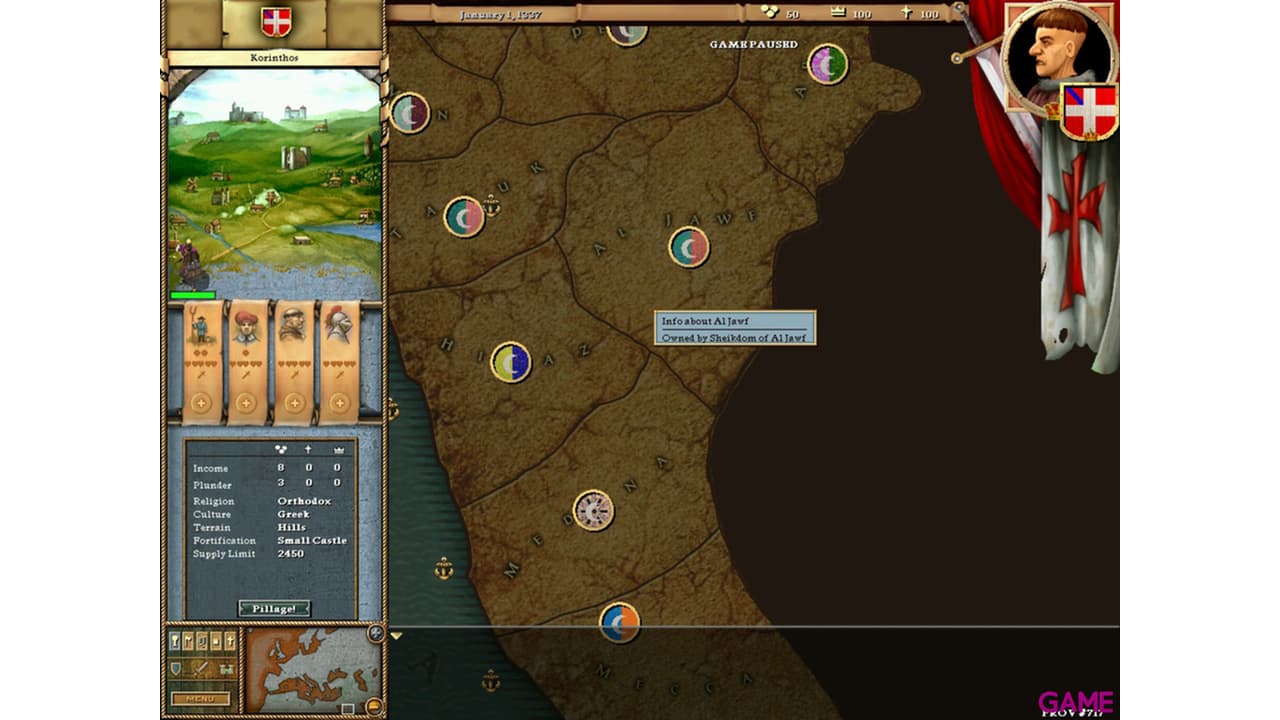The width and height of the screenshot is (1280, 720).
Task: Click the peasant class banner portrait
Action: click(201, 325)
